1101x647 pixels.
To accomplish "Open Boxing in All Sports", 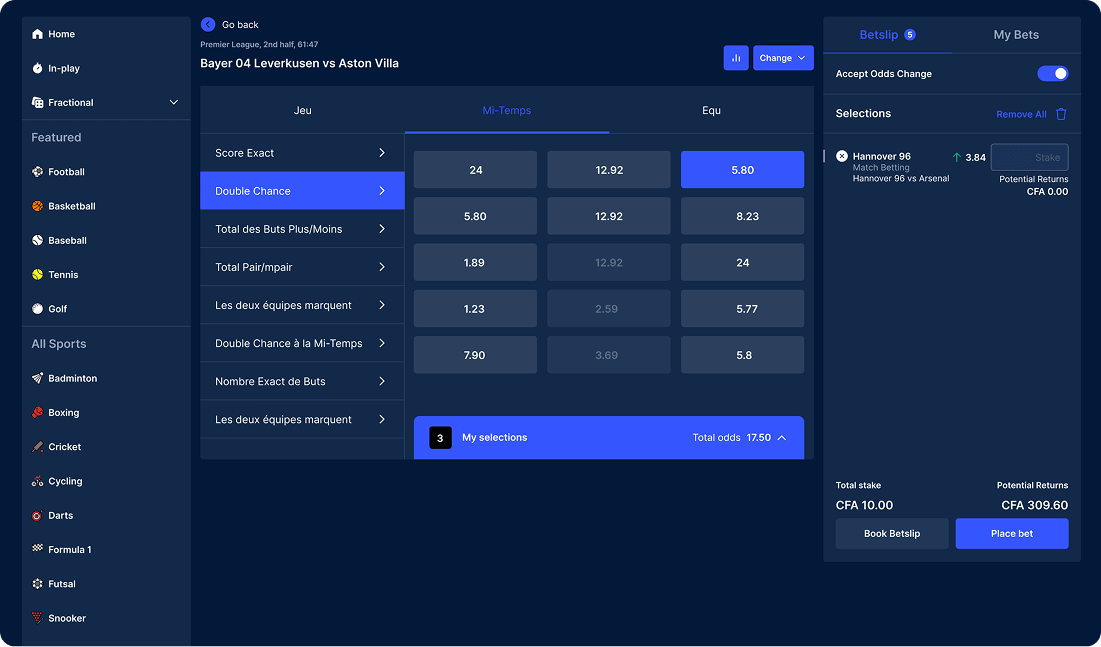I will click(63, 413).
